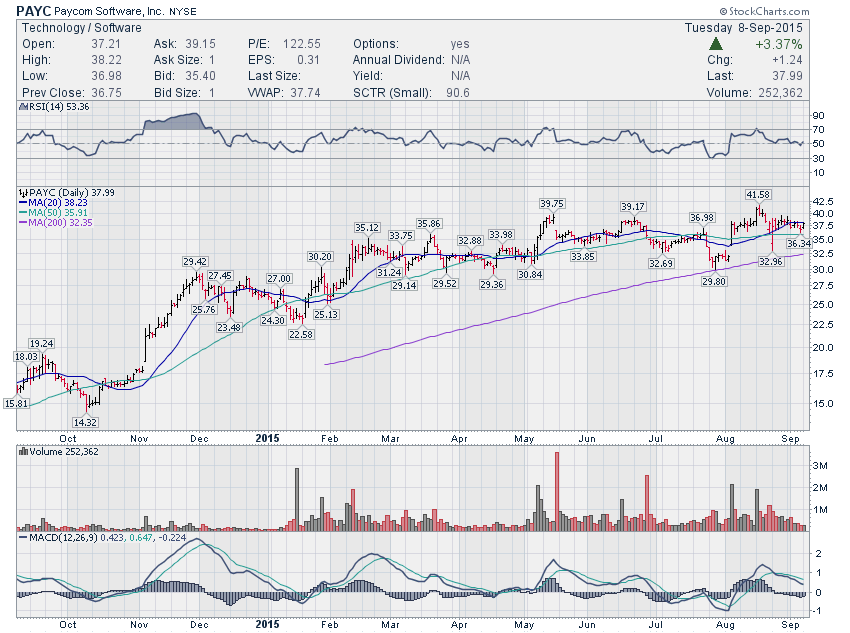Click the Prev Close value 36.75

[106, 93]
